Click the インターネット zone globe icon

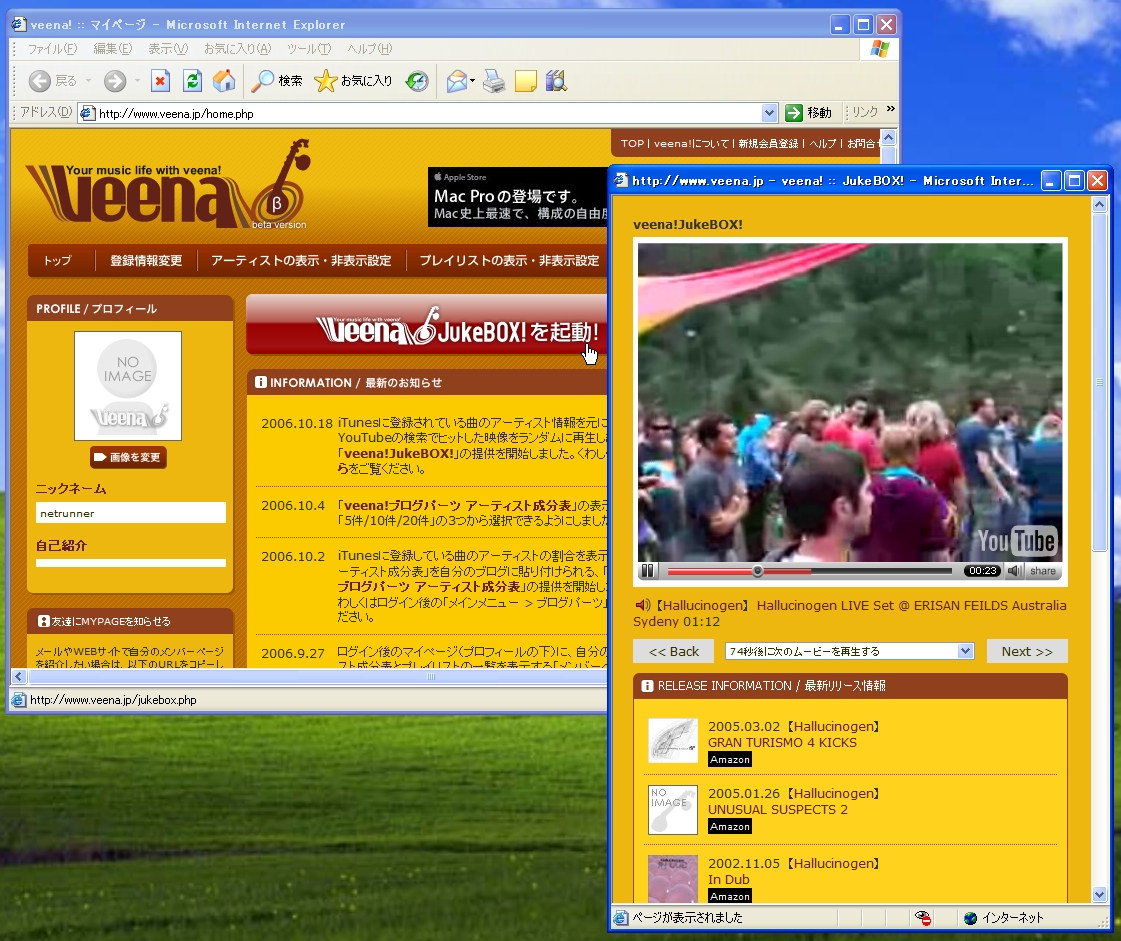click(970, 918)
